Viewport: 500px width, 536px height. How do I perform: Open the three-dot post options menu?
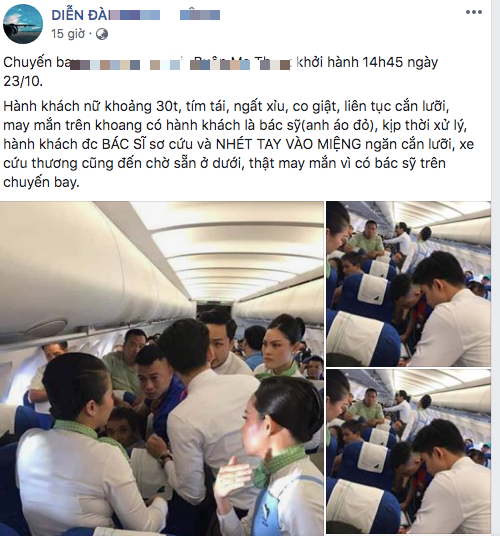(474, 12)
